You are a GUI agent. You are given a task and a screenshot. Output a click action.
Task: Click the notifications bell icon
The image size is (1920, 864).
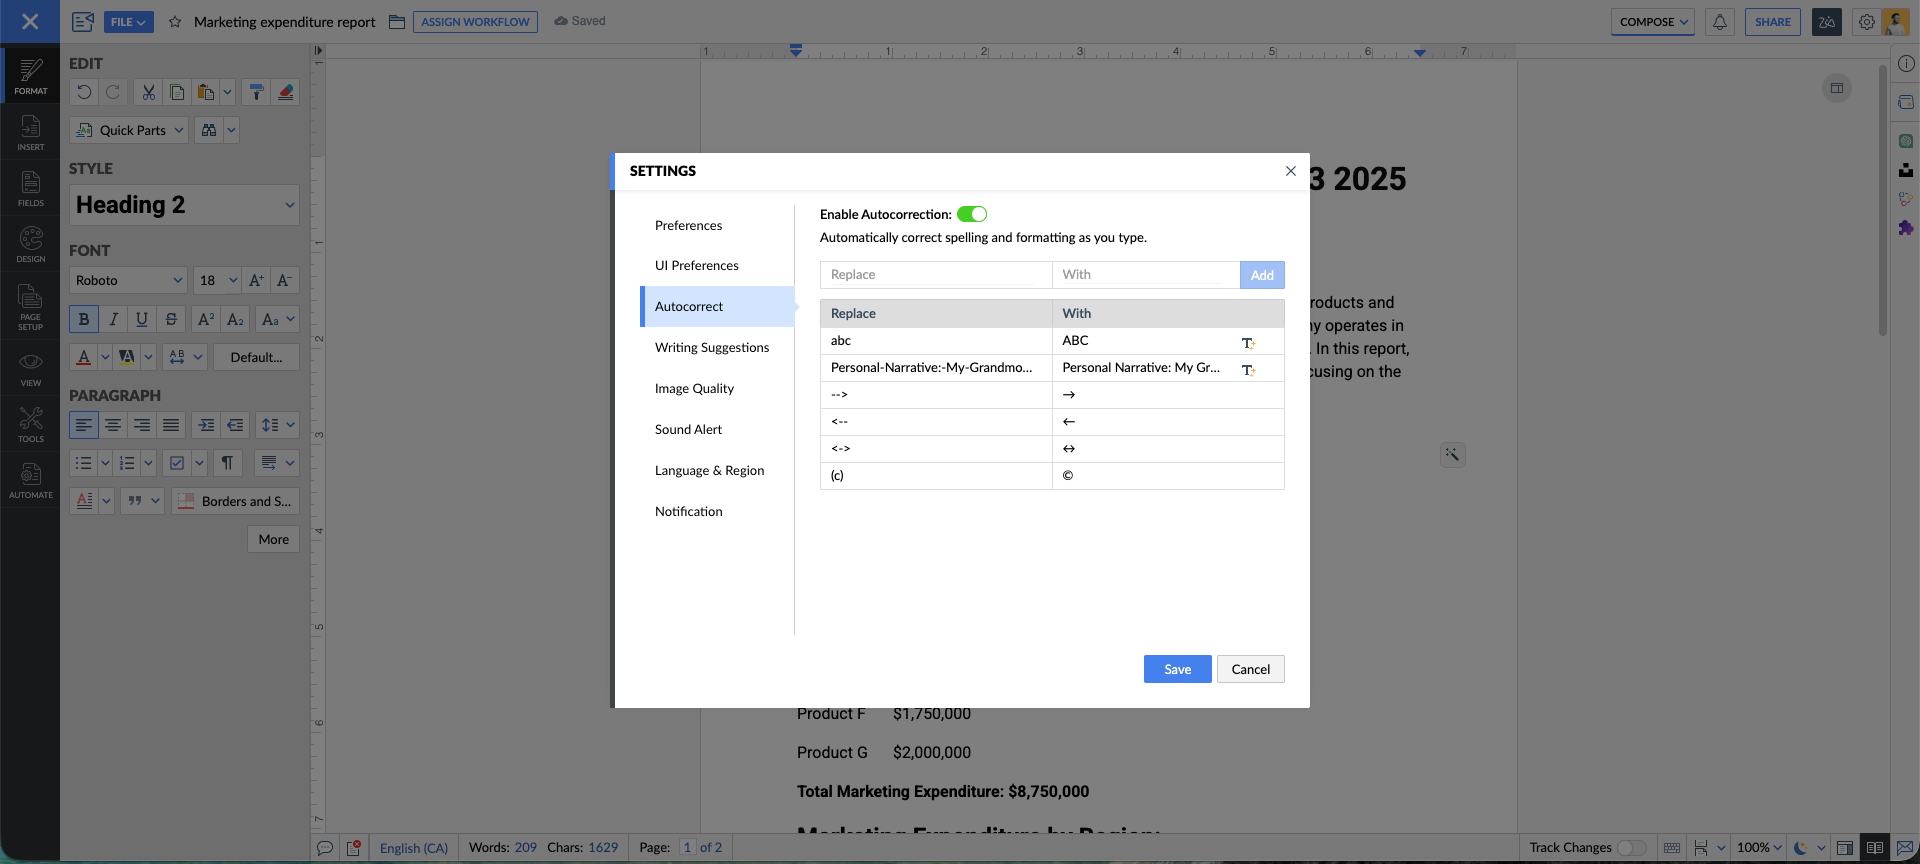(x=1720, y=22)
